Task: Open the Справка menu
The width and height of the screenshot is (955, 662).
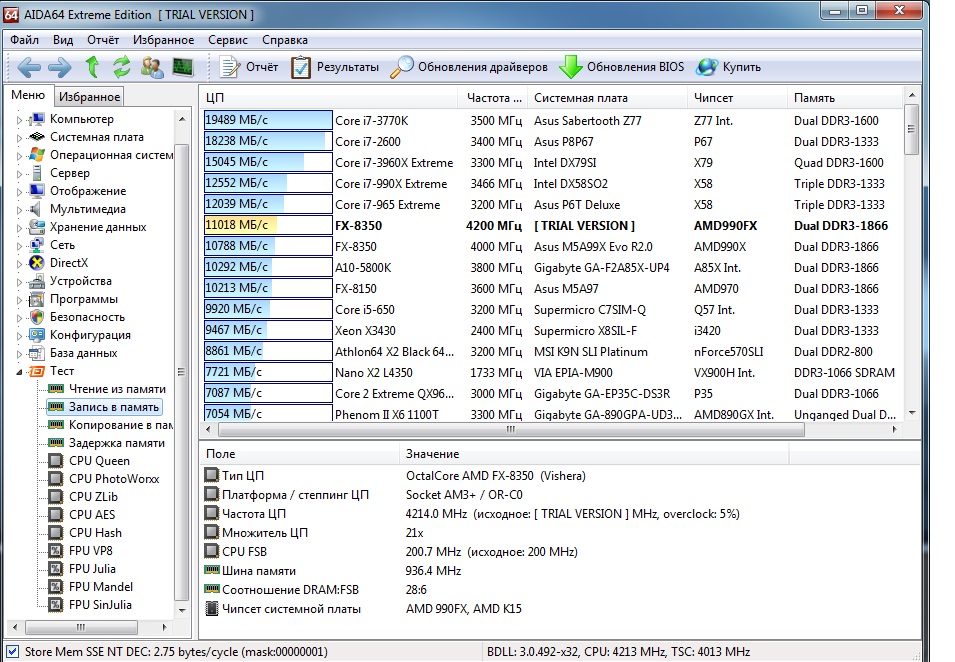Action: coord(284,40)
